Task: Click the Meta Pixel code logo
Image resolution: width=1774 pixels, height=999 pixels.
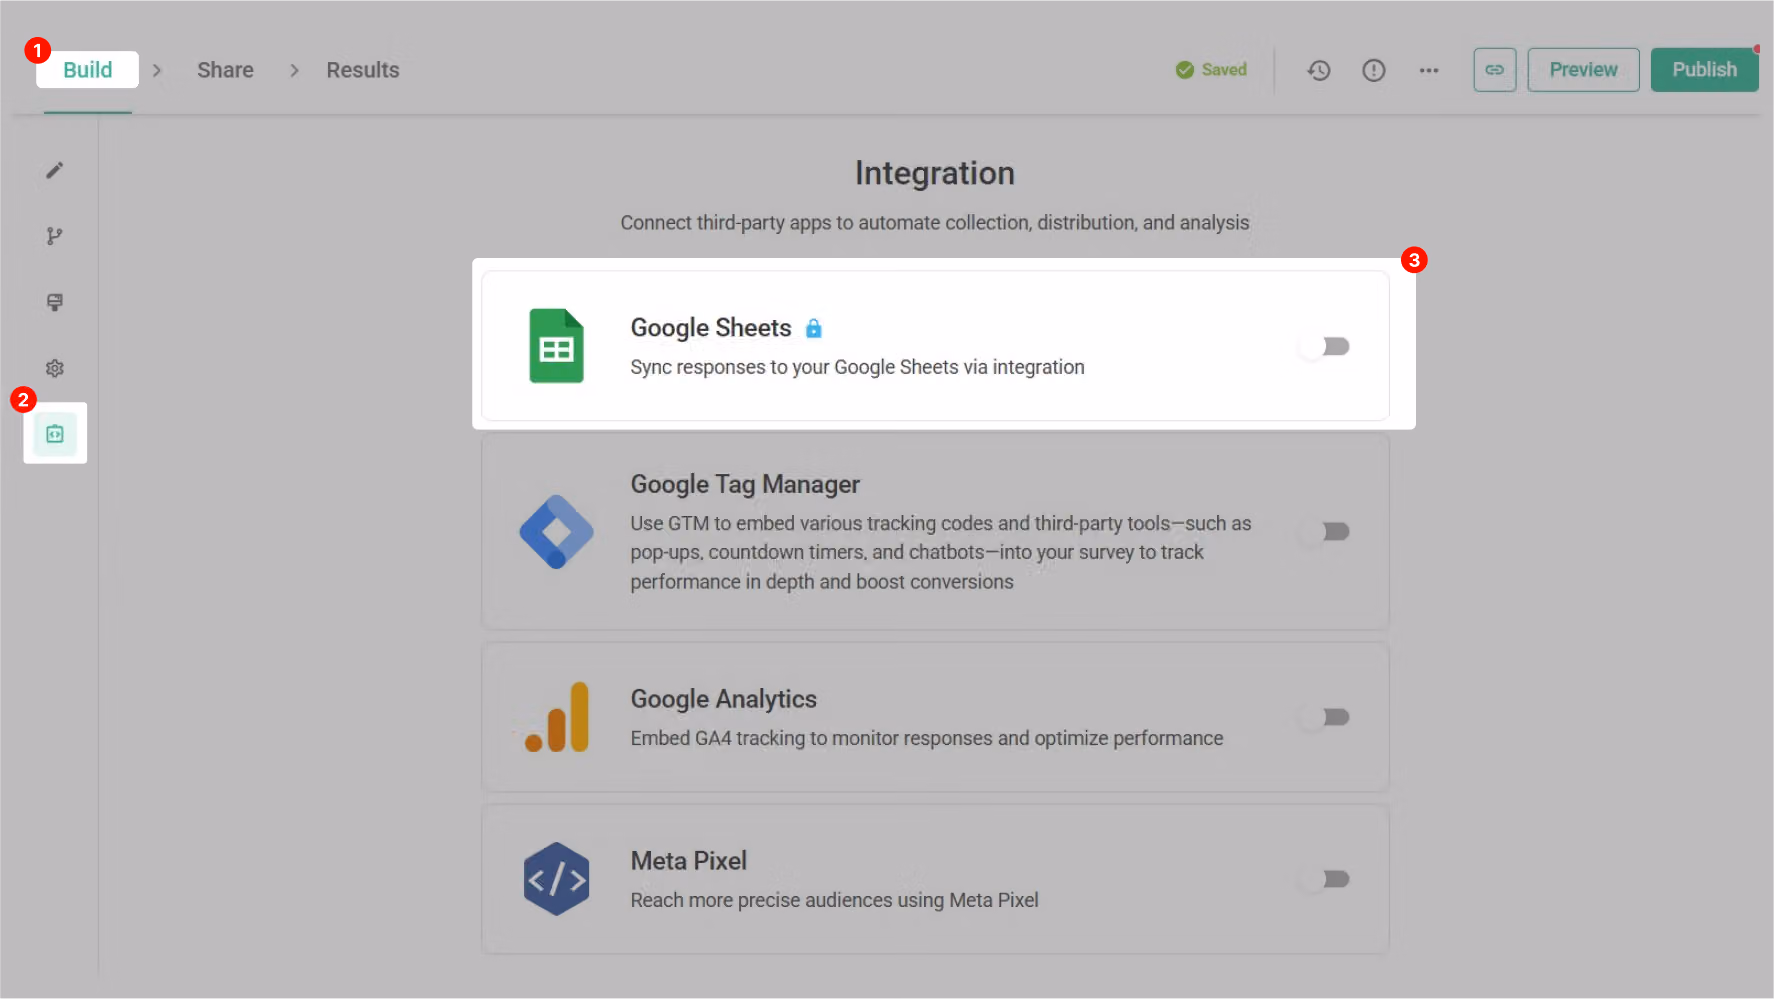Action: point(556,879)
